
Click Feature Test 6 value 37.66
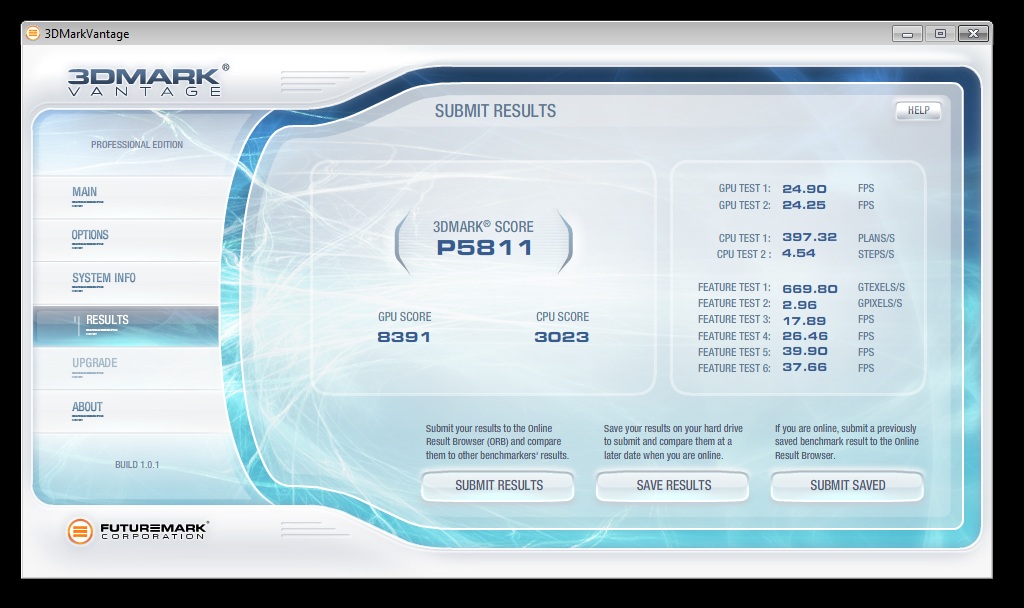[805, 368]
